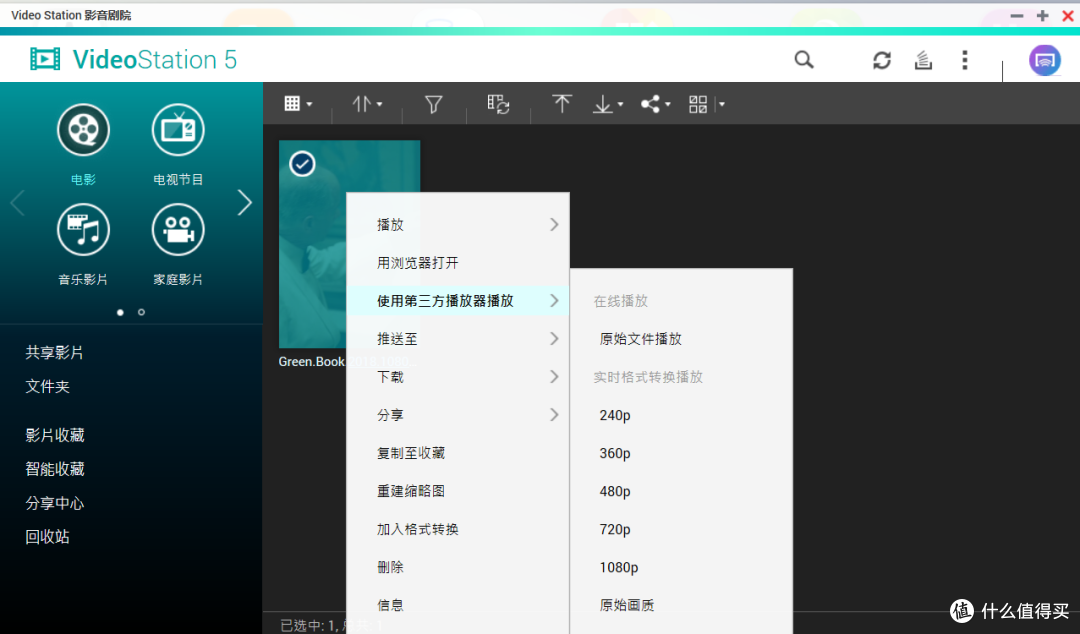Viewport: 1080px width, 634px height.
Task: Open the sort order dropdown
Action: 367,104
